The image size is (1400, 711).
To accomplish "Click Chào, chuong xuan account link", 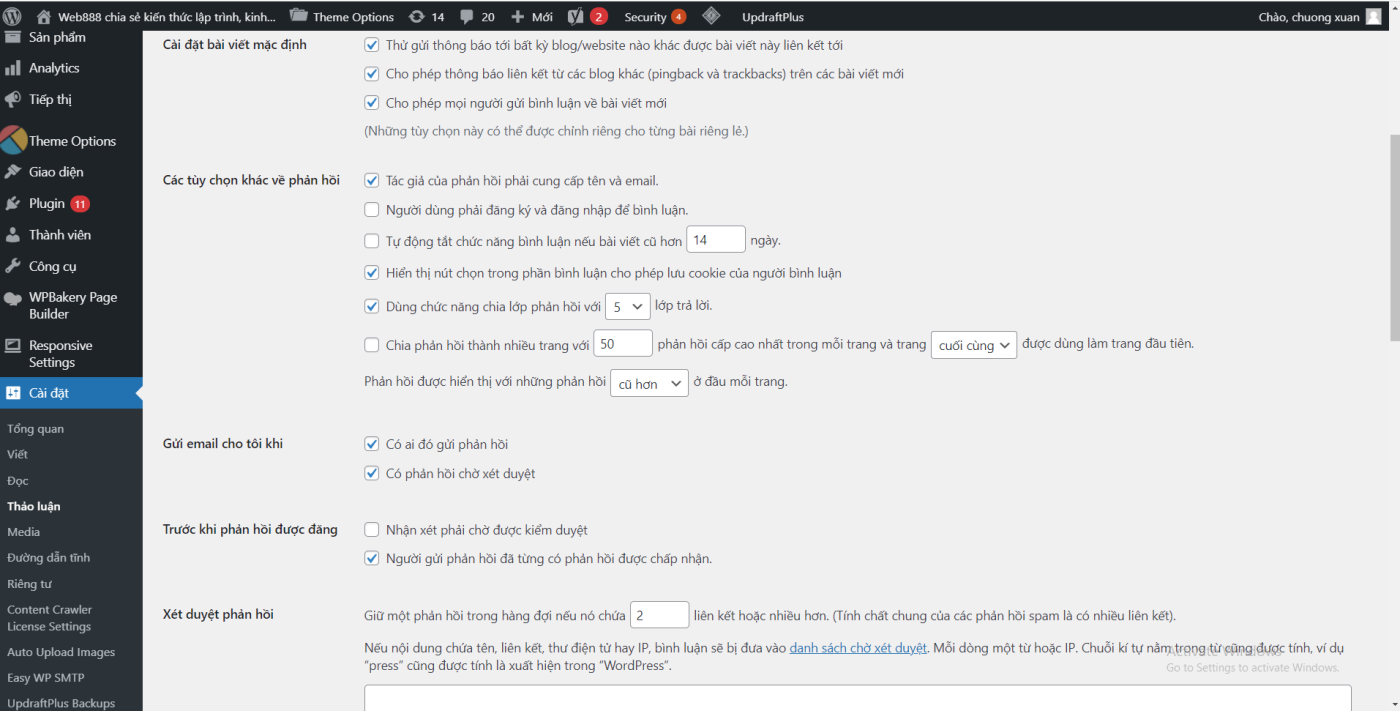I will tap(1307, 17).
